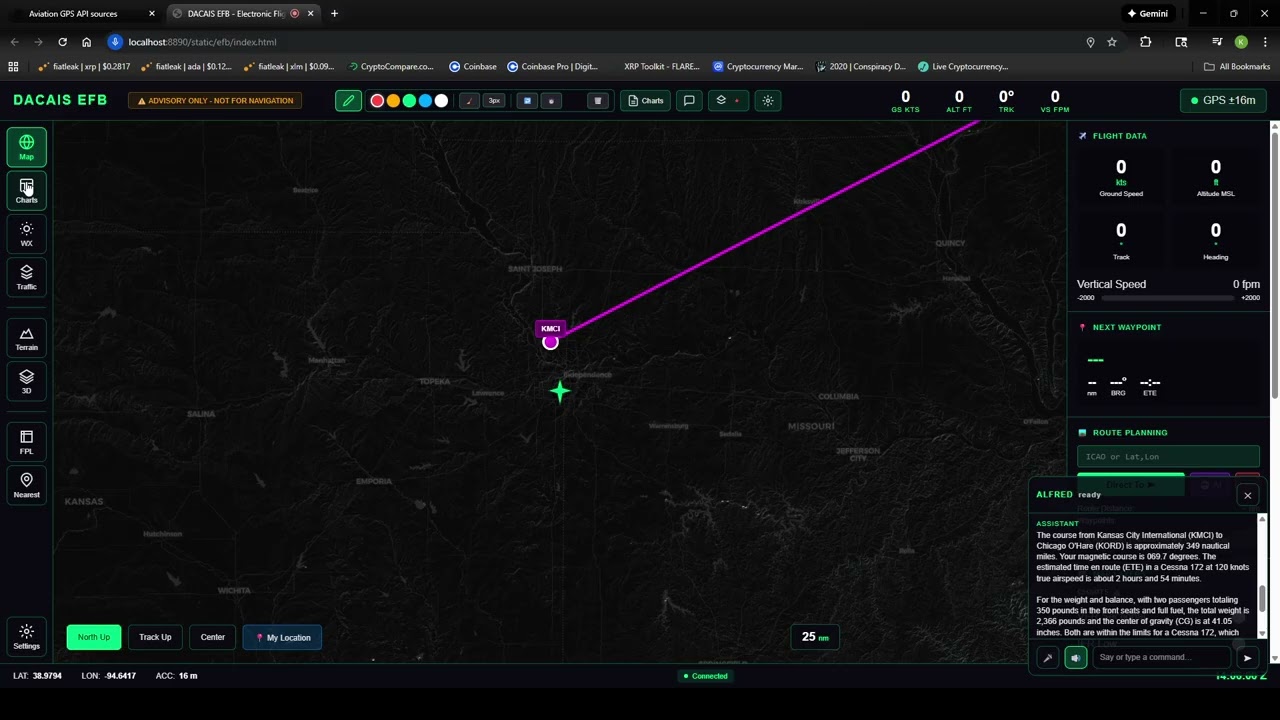The height and width of the screenshot is (720, 1280).
Task: Reload the page in the browser
Action: pyautogui.click(x=62, y=42)
